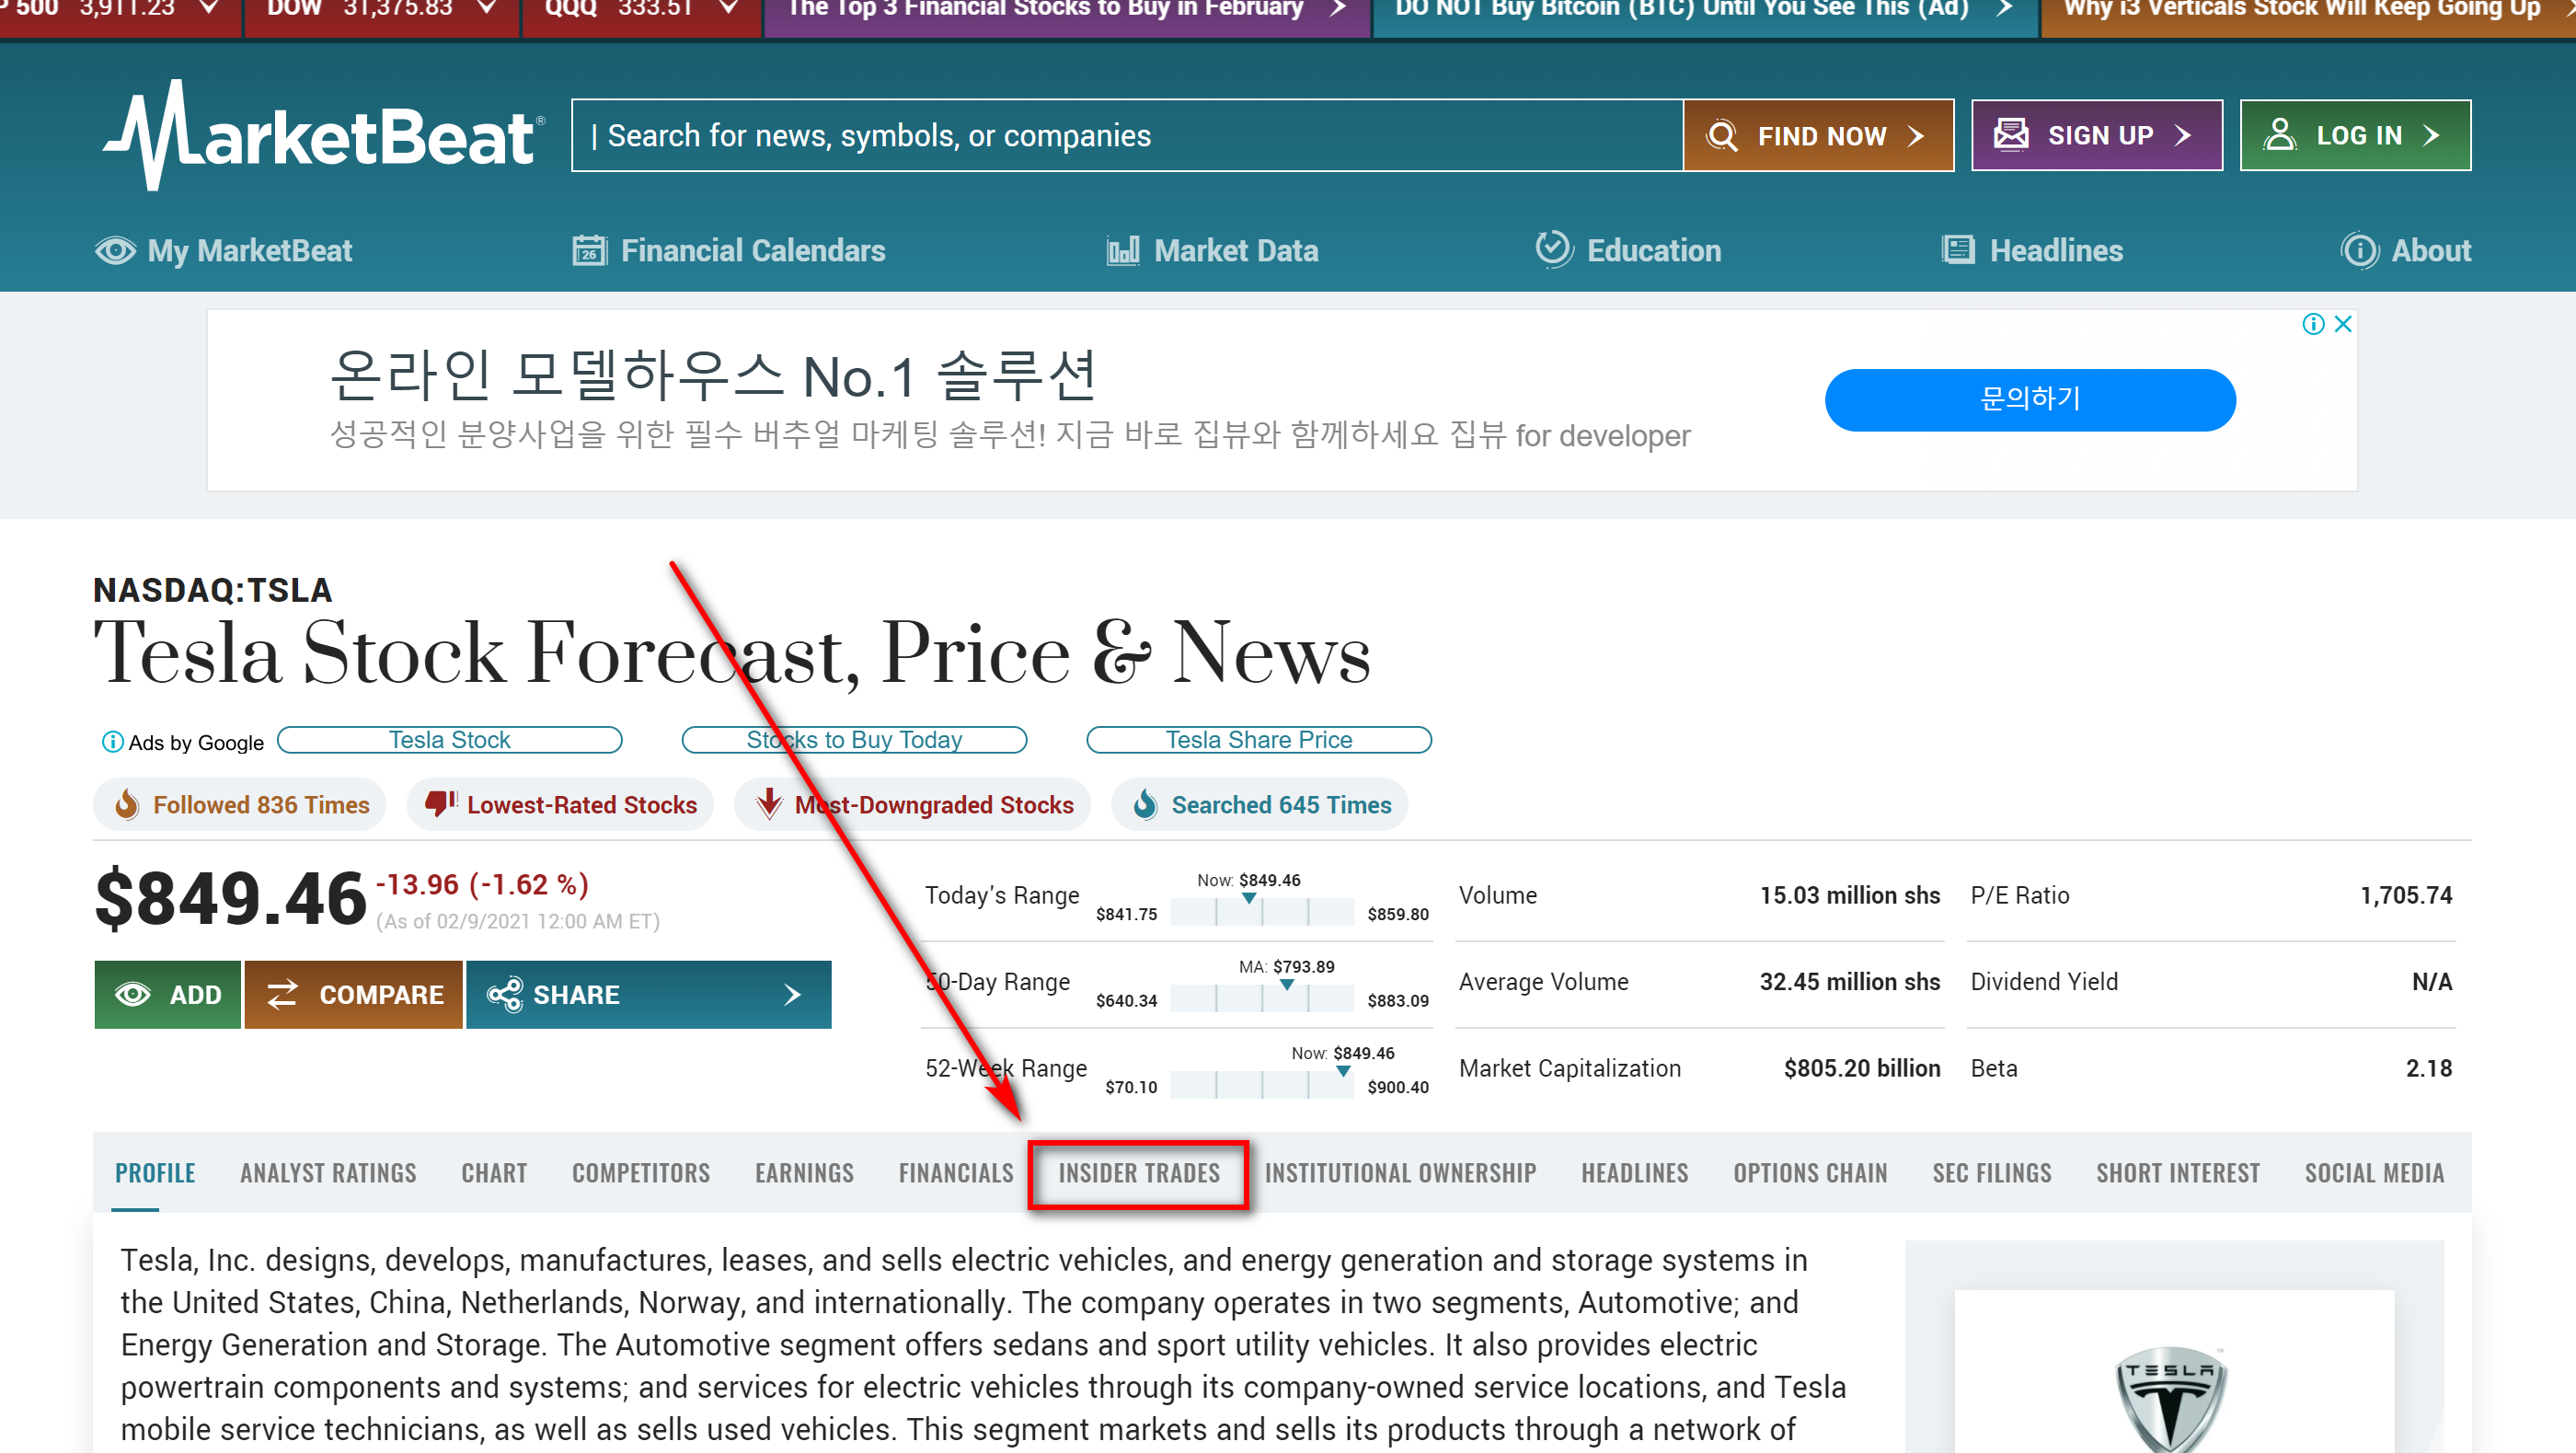Switch to the CHART tab
Viewport: 2576px width, 1453px height.
click(494, 1173)
